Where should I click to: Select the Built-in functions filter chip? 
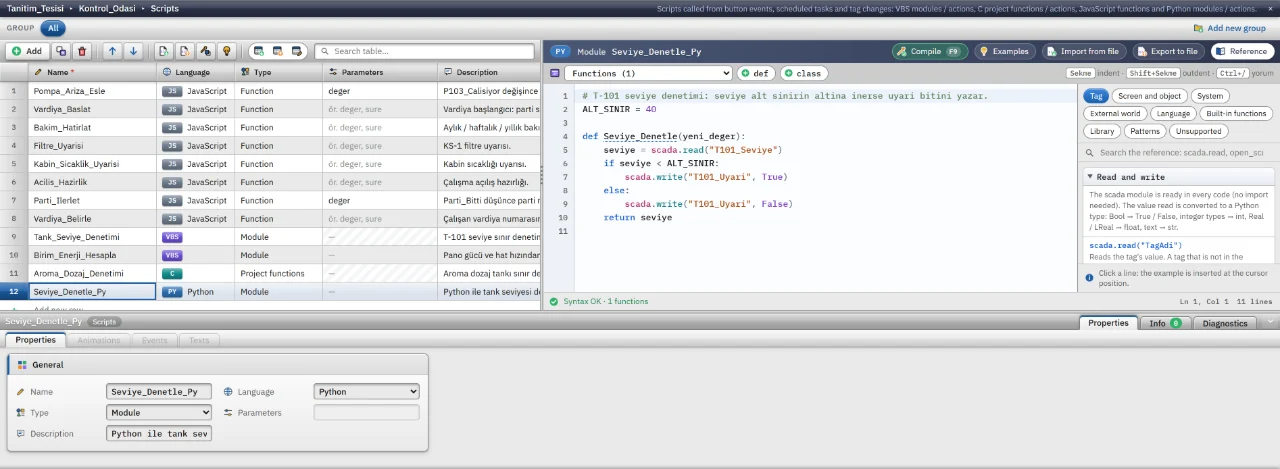(x=1236, y=113)
